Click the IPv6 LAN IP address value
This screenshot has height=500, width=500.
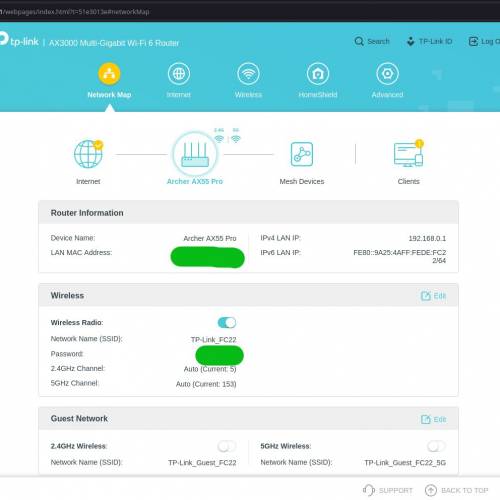[x=400, y=256]
